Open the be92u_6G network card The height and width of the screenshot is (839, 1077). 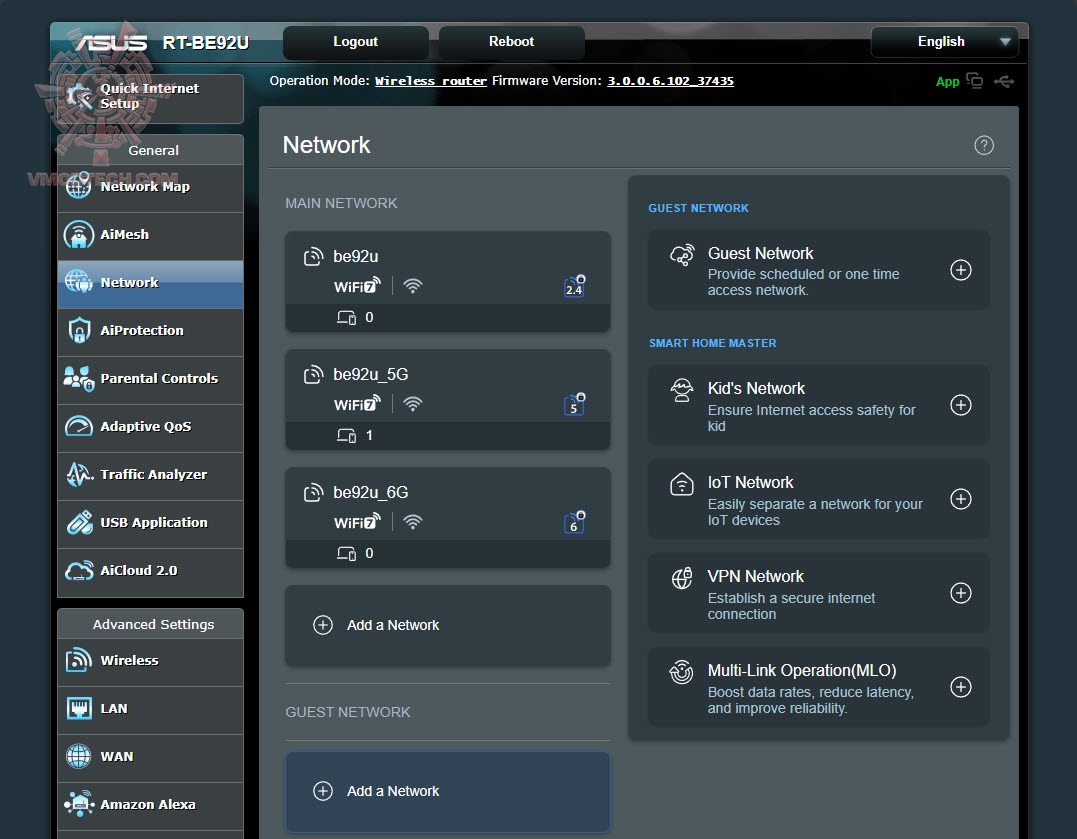pyautogui.click(x=448, y=518)
